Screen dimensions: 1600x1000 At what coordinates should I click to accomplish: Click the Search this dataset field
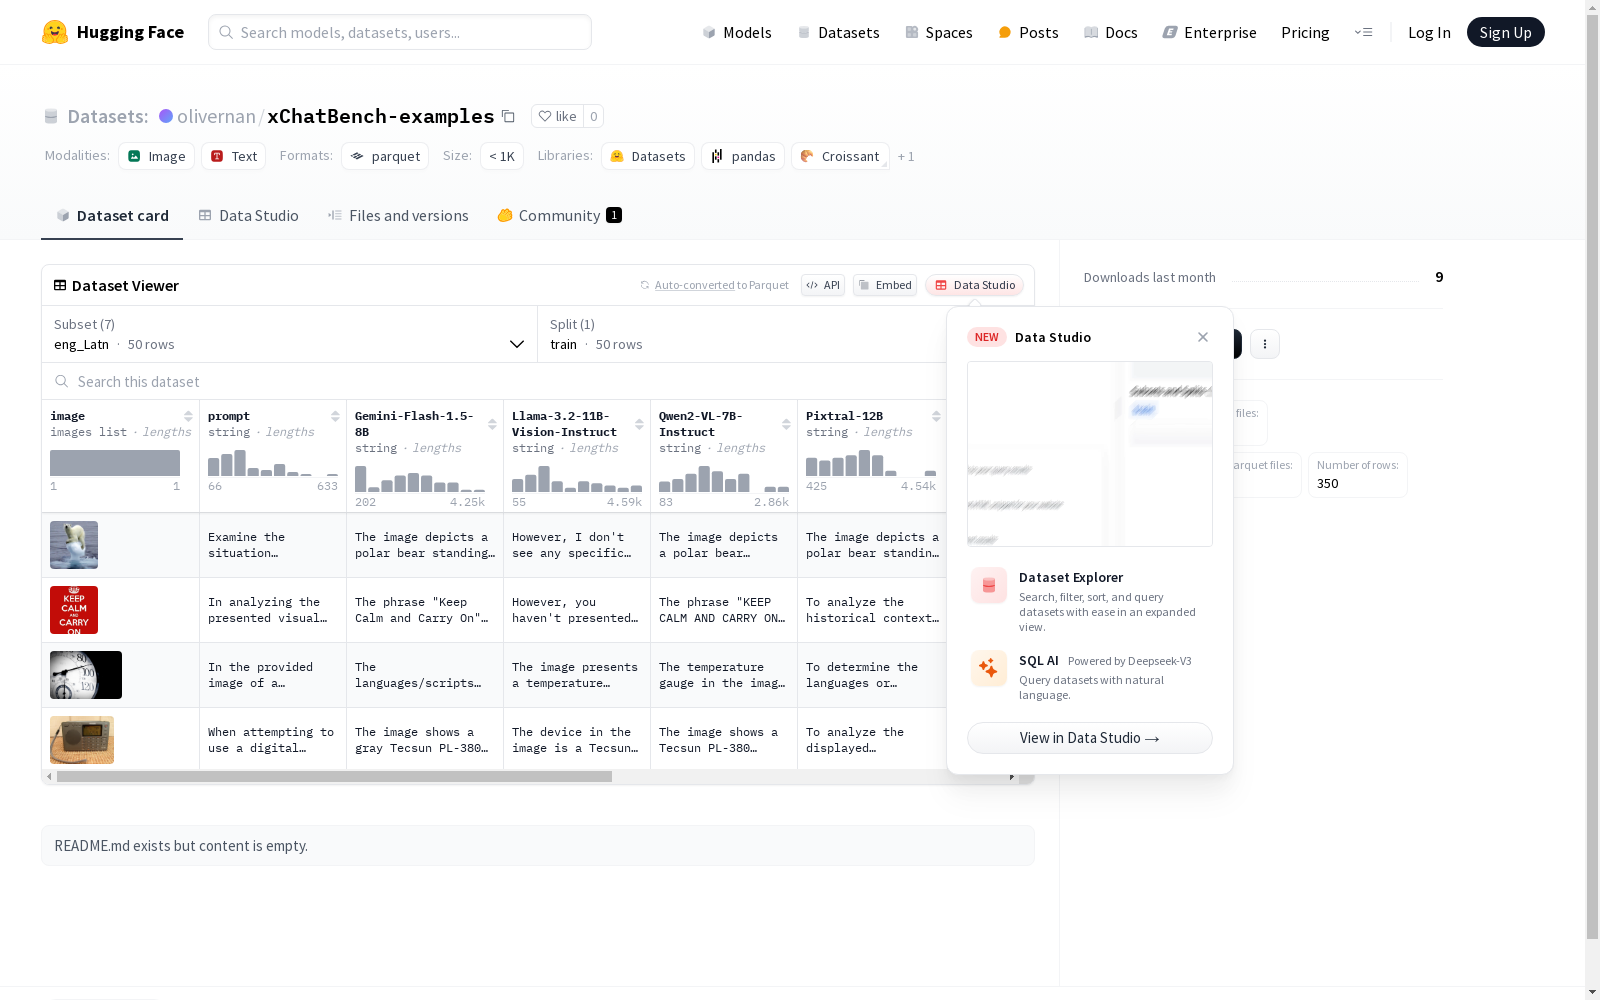click(494, 381)
